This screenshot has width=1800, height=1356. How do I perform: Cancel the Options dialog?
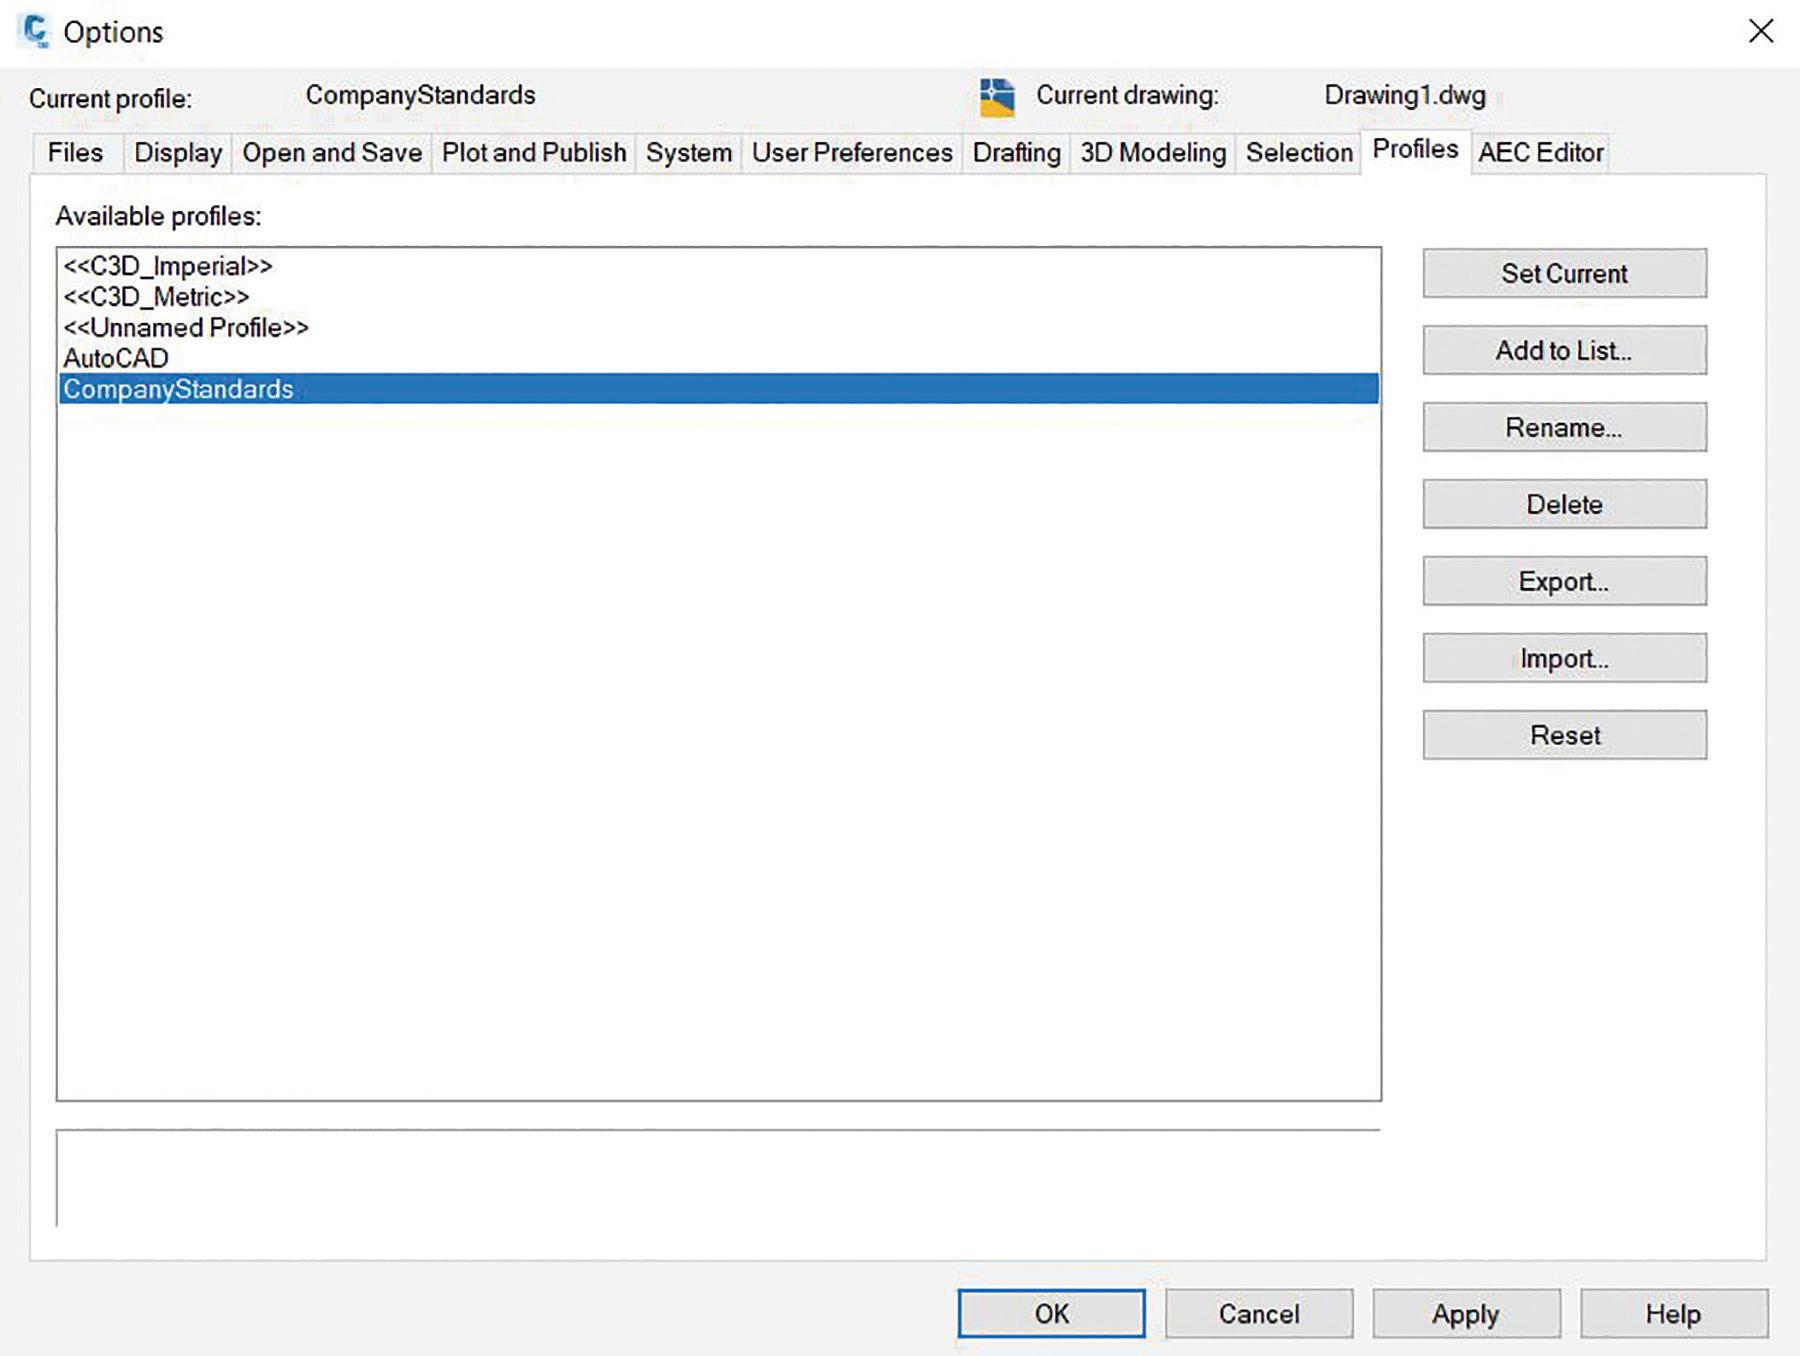coord(1259,1313)
